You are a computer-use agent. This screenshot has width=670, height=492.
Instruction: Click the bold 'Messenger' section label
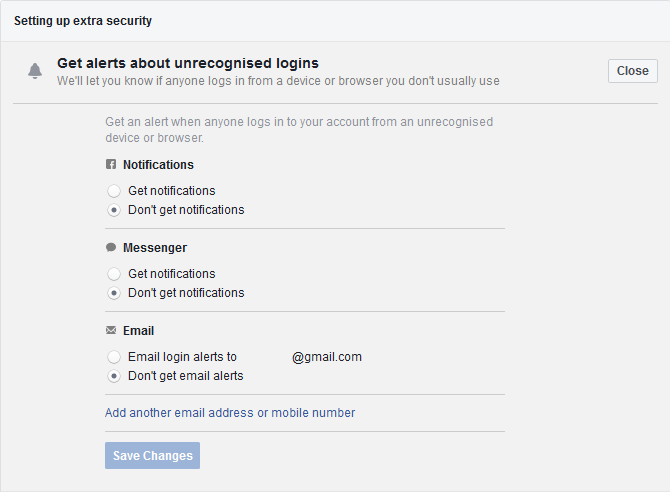click(x=155, y=248)
